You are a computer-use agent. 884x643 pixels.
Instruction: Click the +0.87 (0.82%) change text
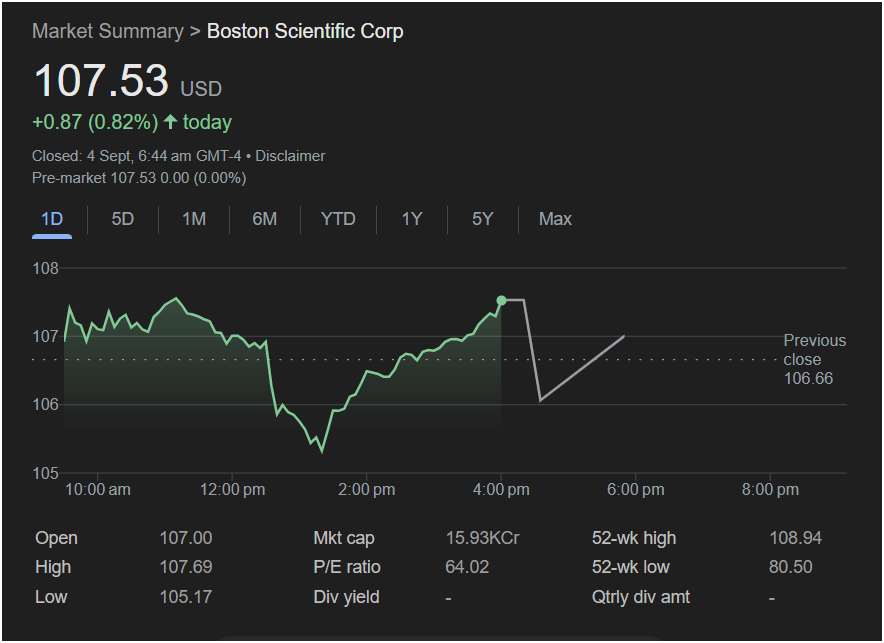(x=95, y=122)
